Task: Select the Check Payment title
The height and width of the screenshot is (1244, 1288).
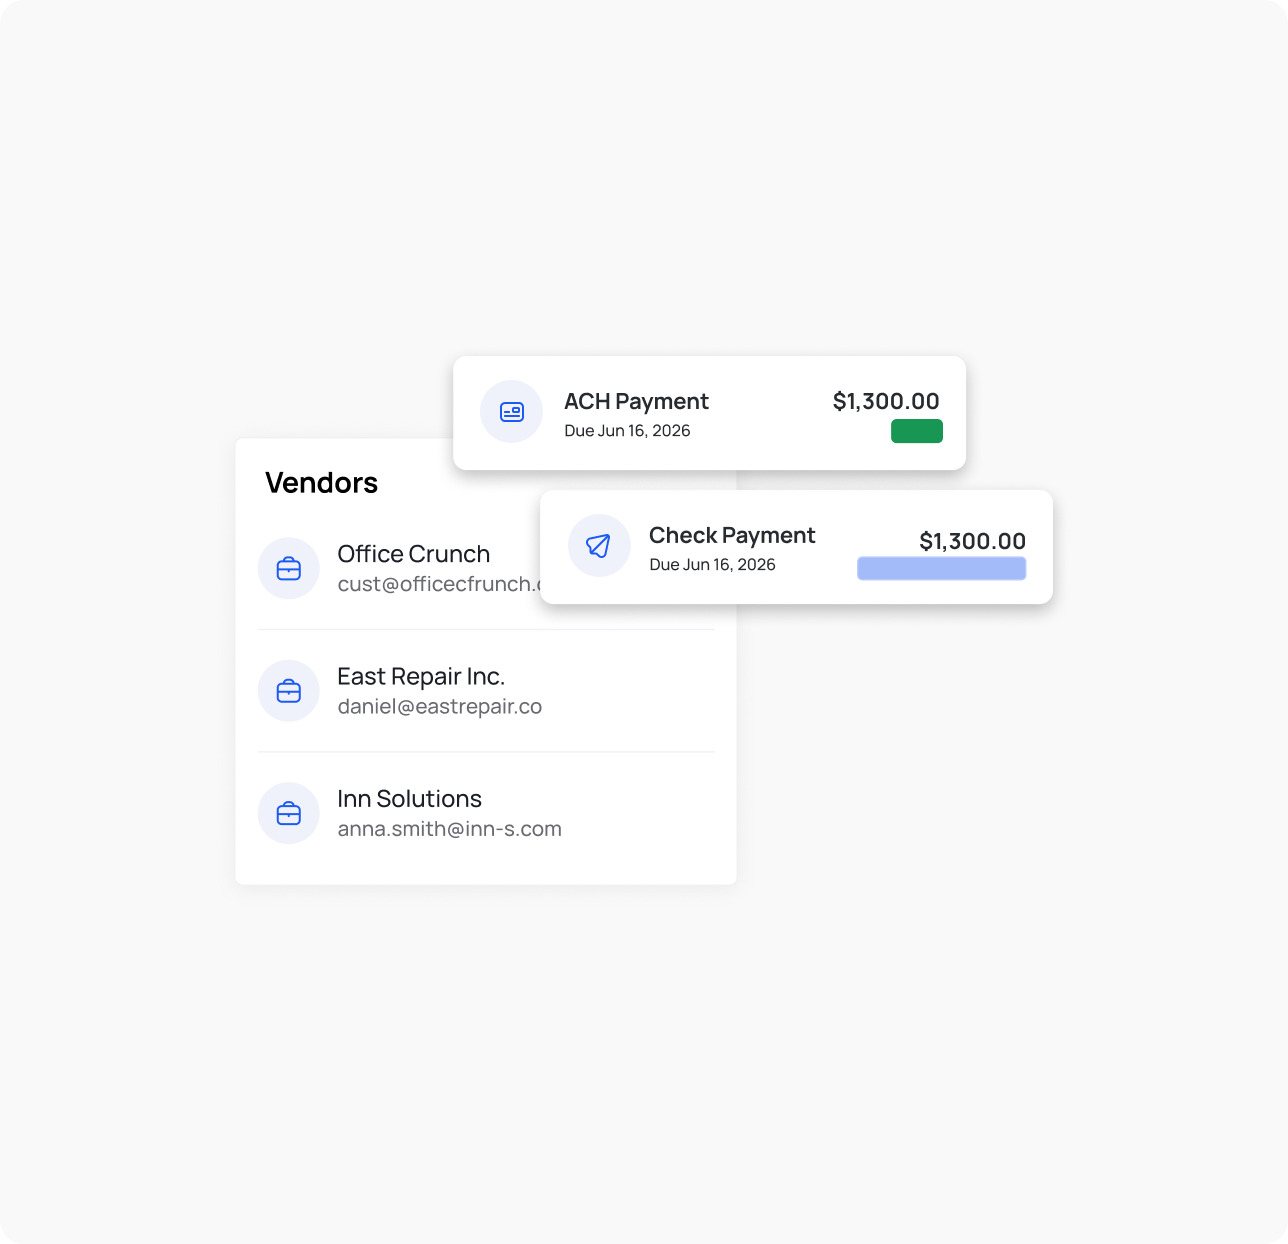Action: (732, 536)
